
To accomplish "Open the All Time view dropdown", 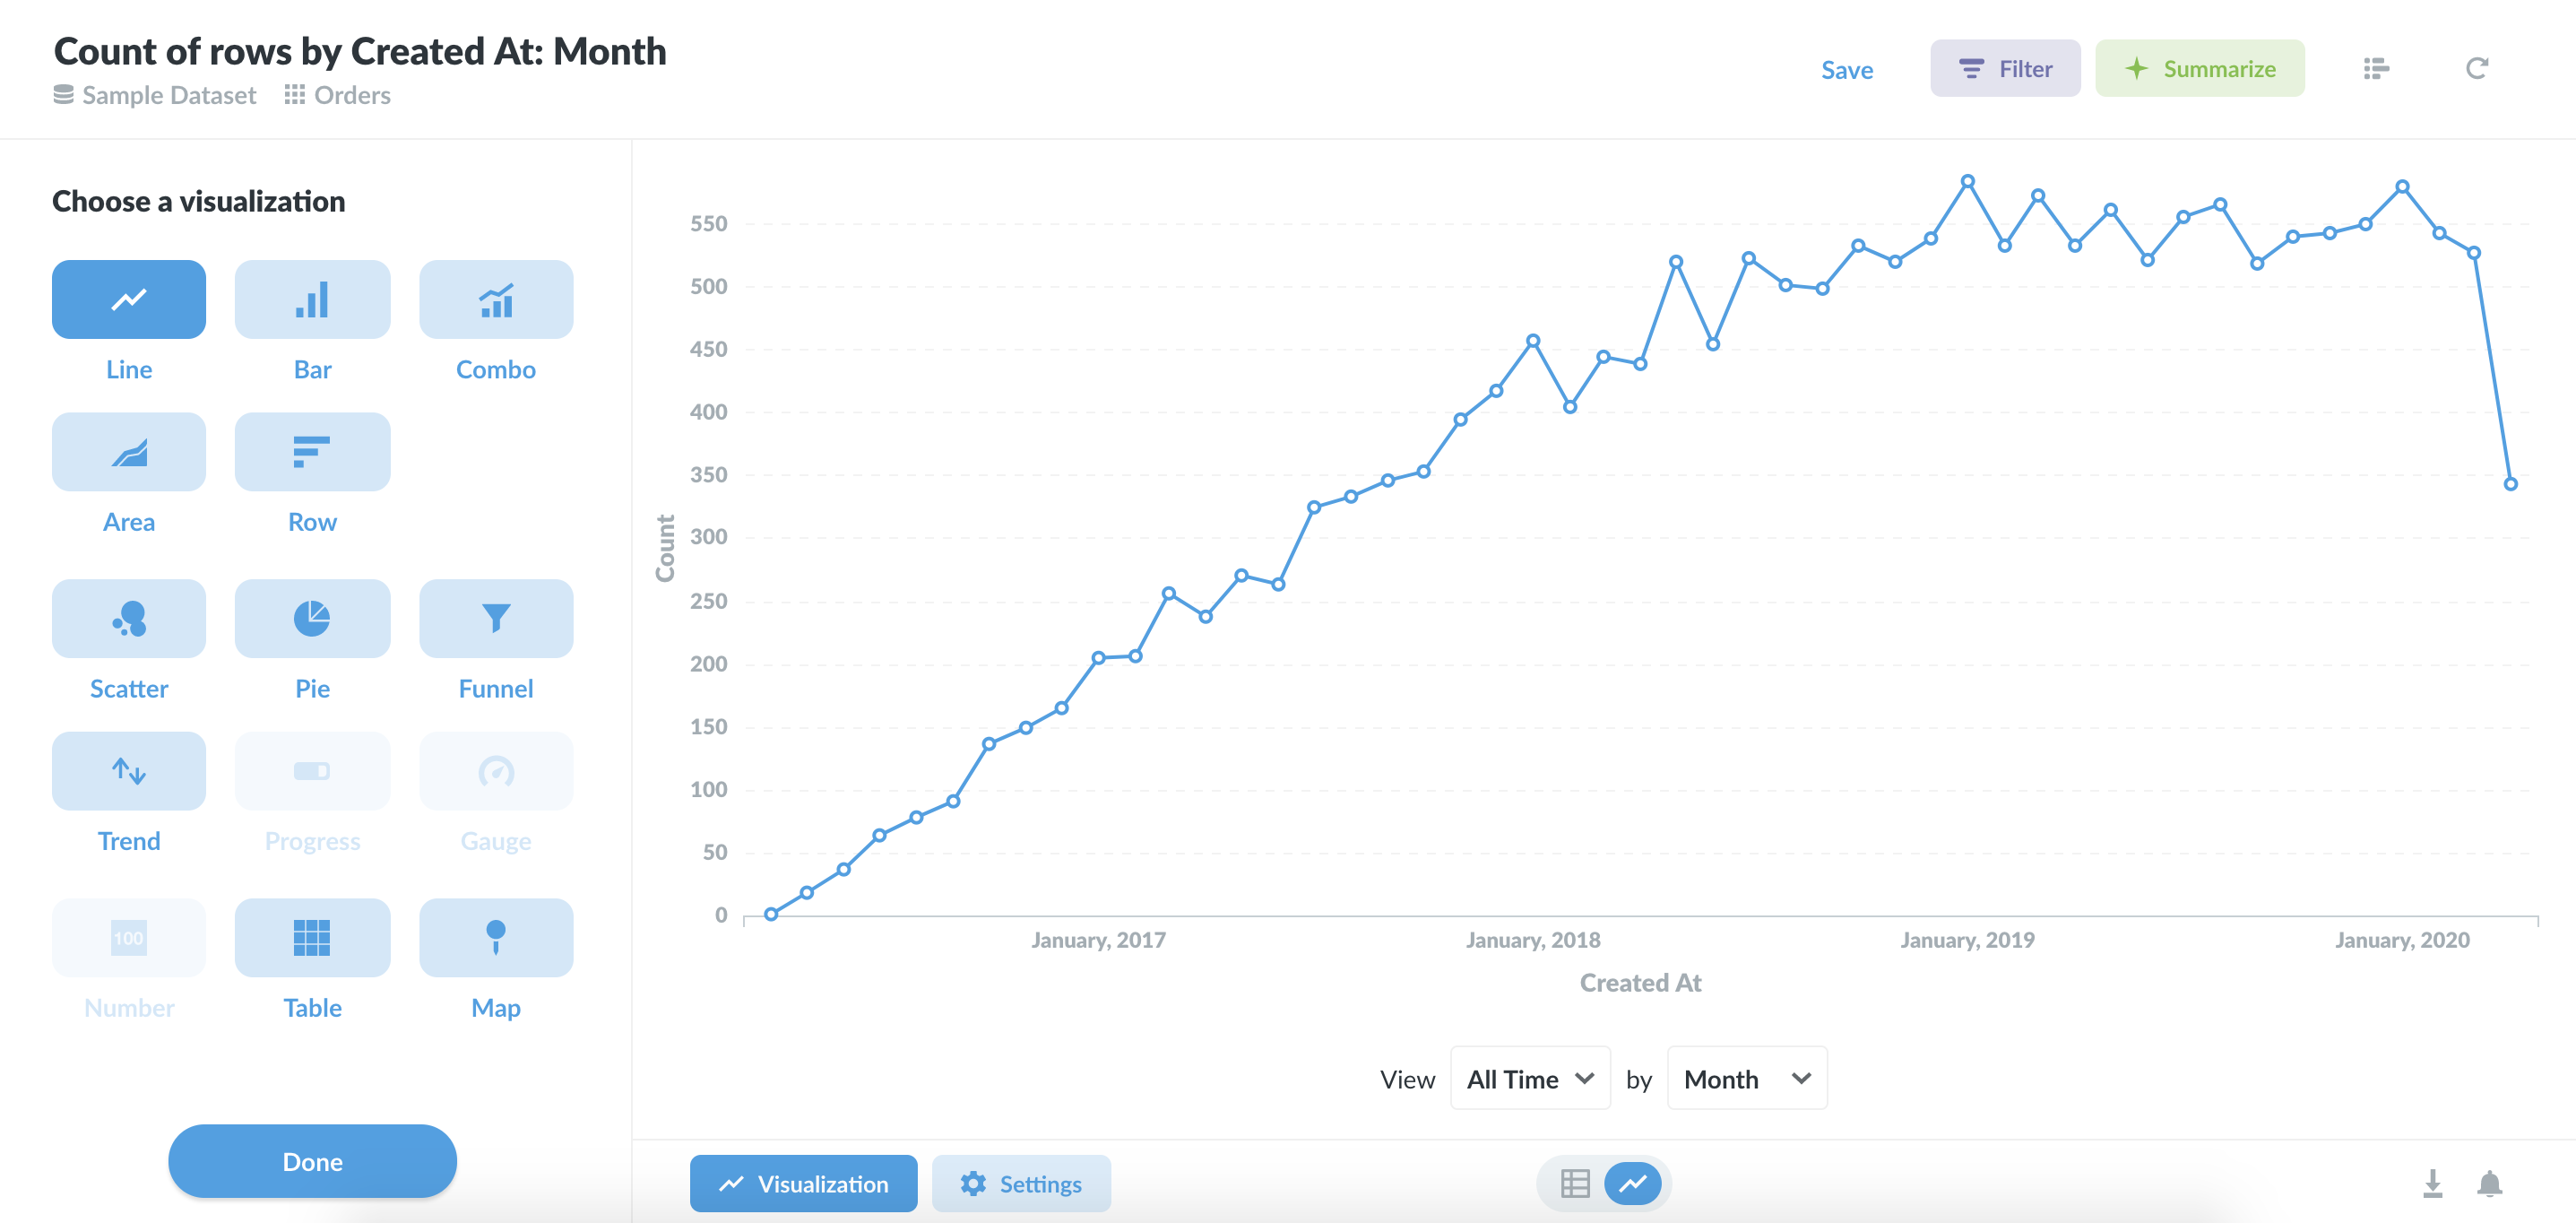I will tap(1529, 1078).
